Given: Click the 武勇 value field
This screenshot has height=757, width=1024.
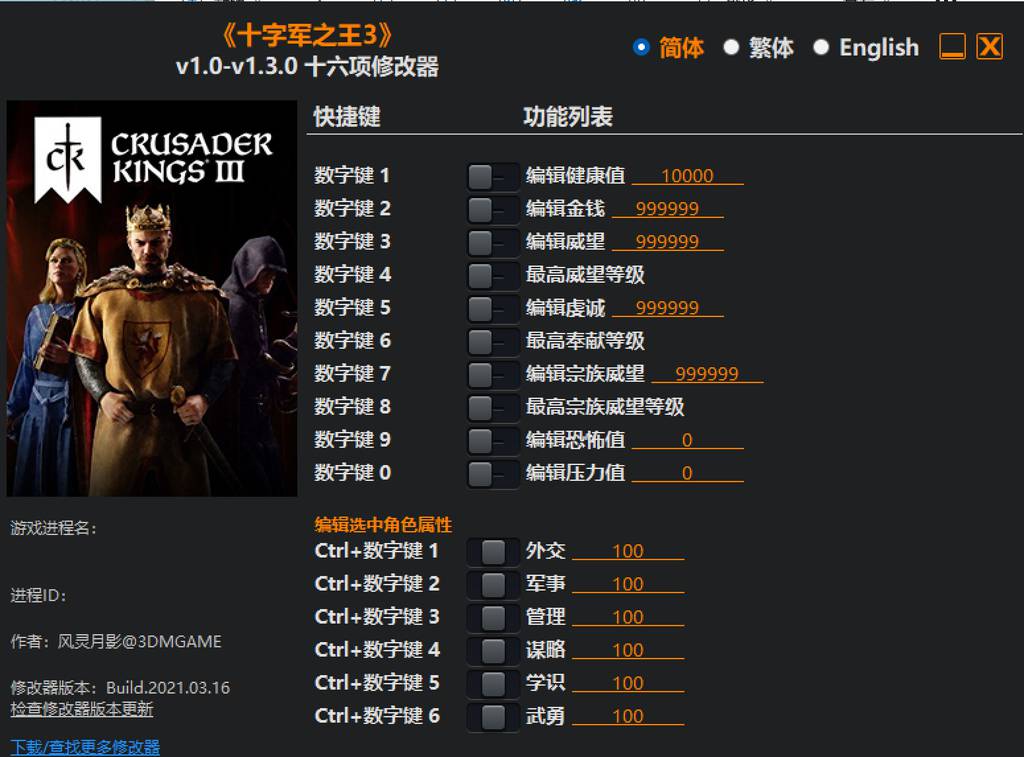Looking at the screenshot, I should pyautogui.click(x=628, y=716).
